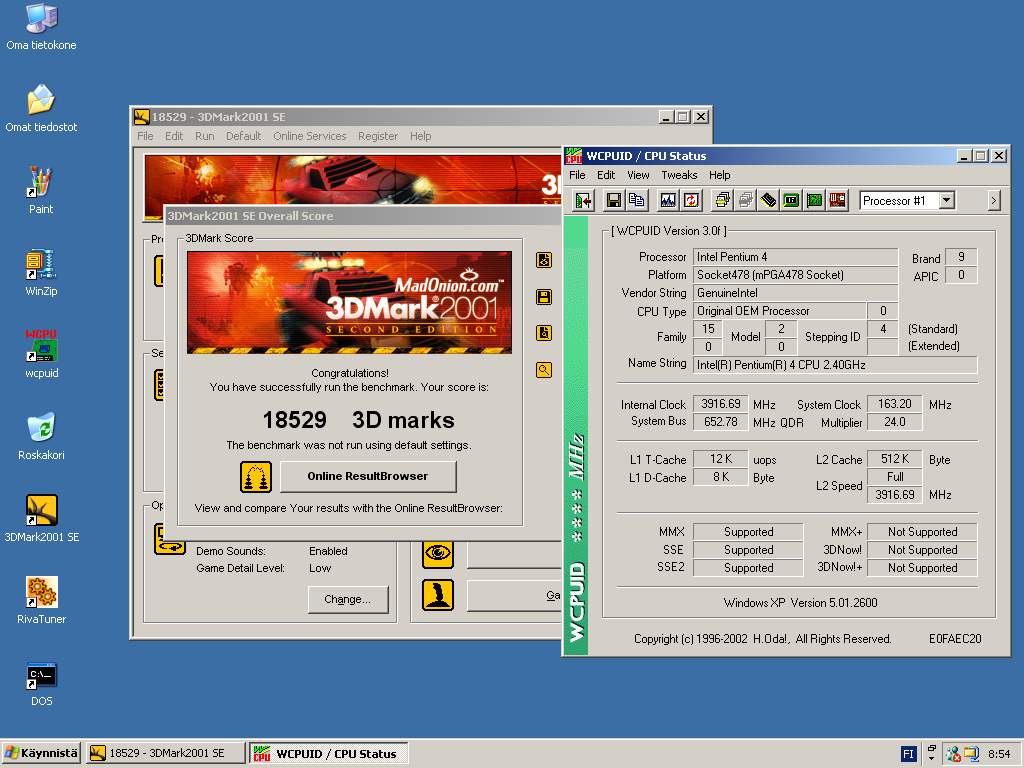1024x768 pixels.
Task: Expand the Processor #1 dropdown
Action: coord(946,201)
